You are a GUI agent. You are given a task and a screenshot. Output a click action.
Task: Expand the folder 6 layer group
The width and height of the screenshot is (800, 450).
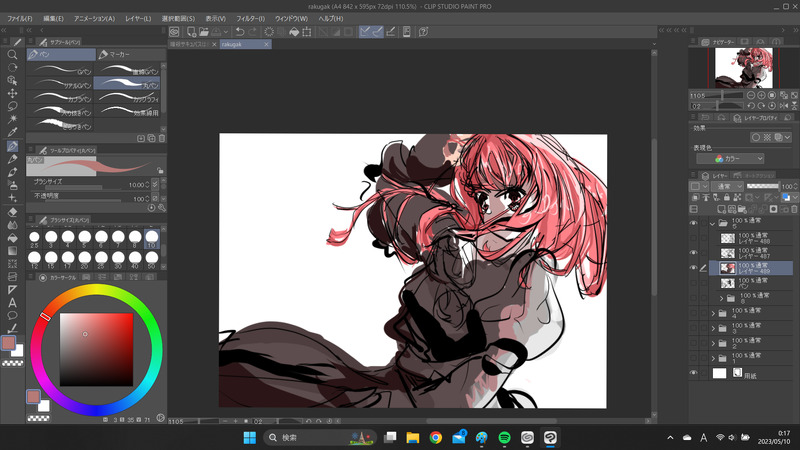721,298
